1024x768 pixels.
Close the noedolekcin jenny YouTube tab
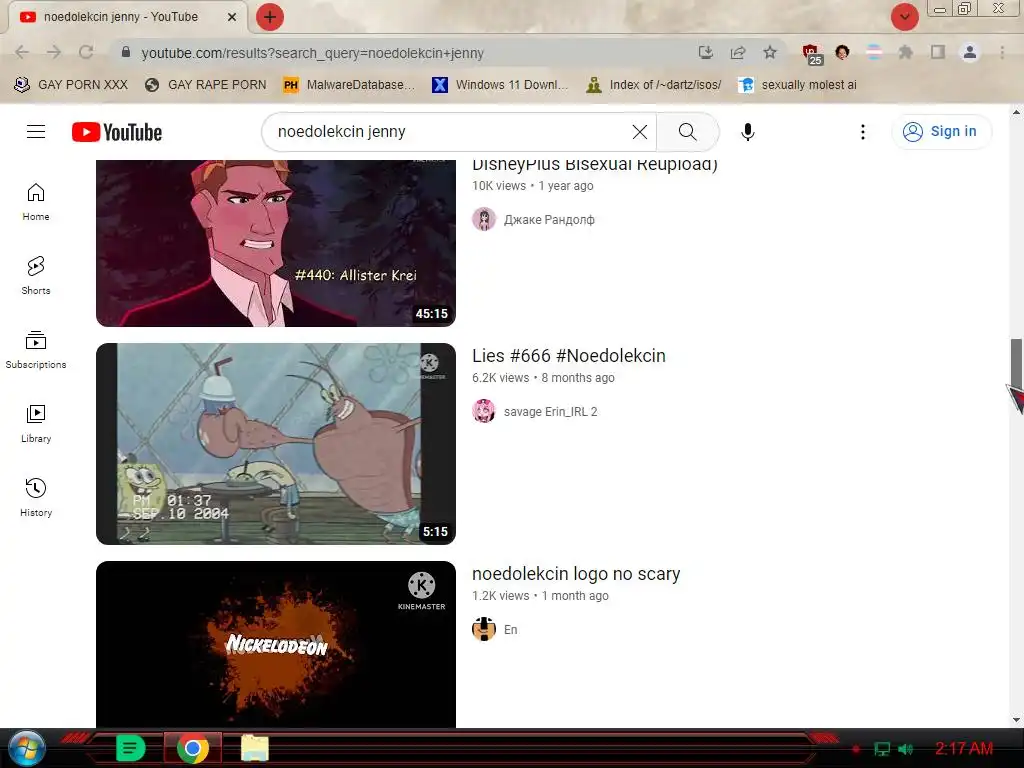pos(232,17)
